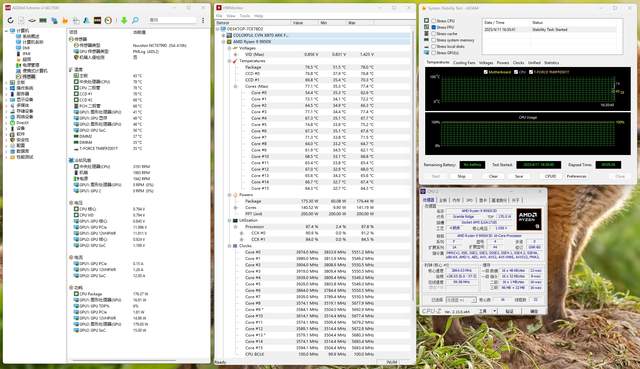Viewport: 640px width, 369px height.
Task: Open the SPD tab in CPU-Z
Action: pos(469,200)
